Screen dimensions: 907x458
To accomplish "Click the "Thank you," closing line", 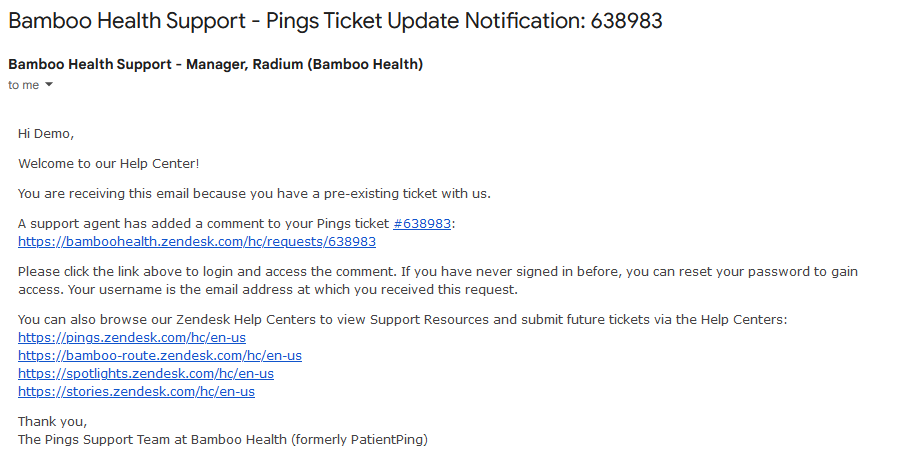I will click(53, 422).
